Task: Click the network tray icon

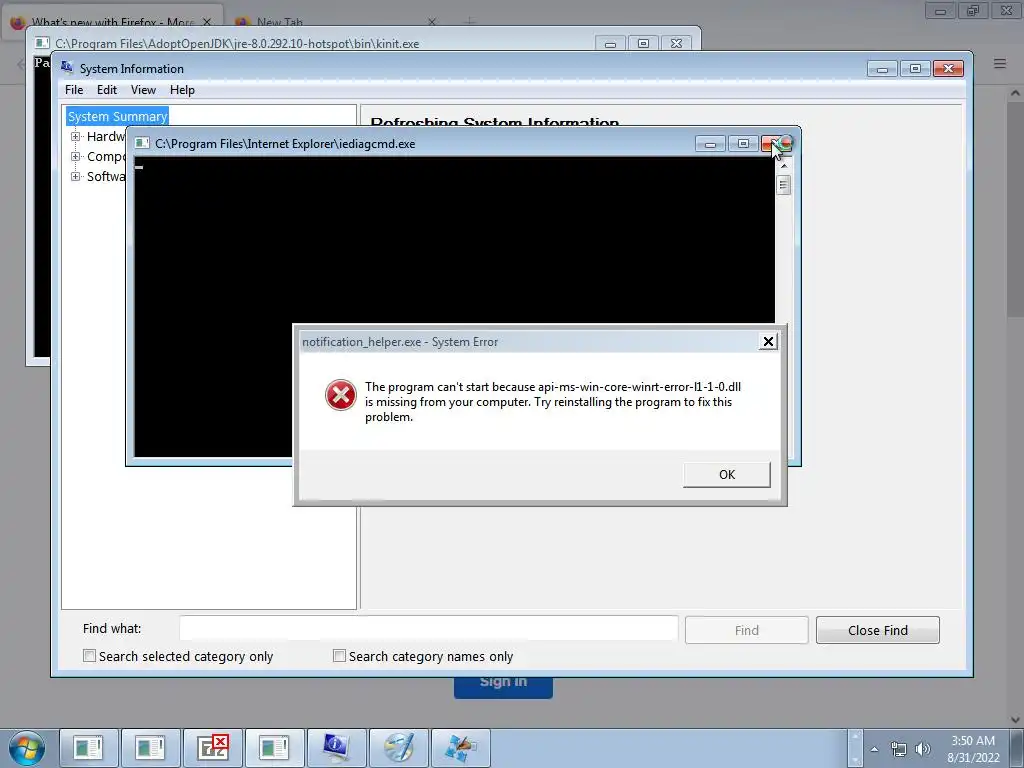Action: click(x=899, y=749)
